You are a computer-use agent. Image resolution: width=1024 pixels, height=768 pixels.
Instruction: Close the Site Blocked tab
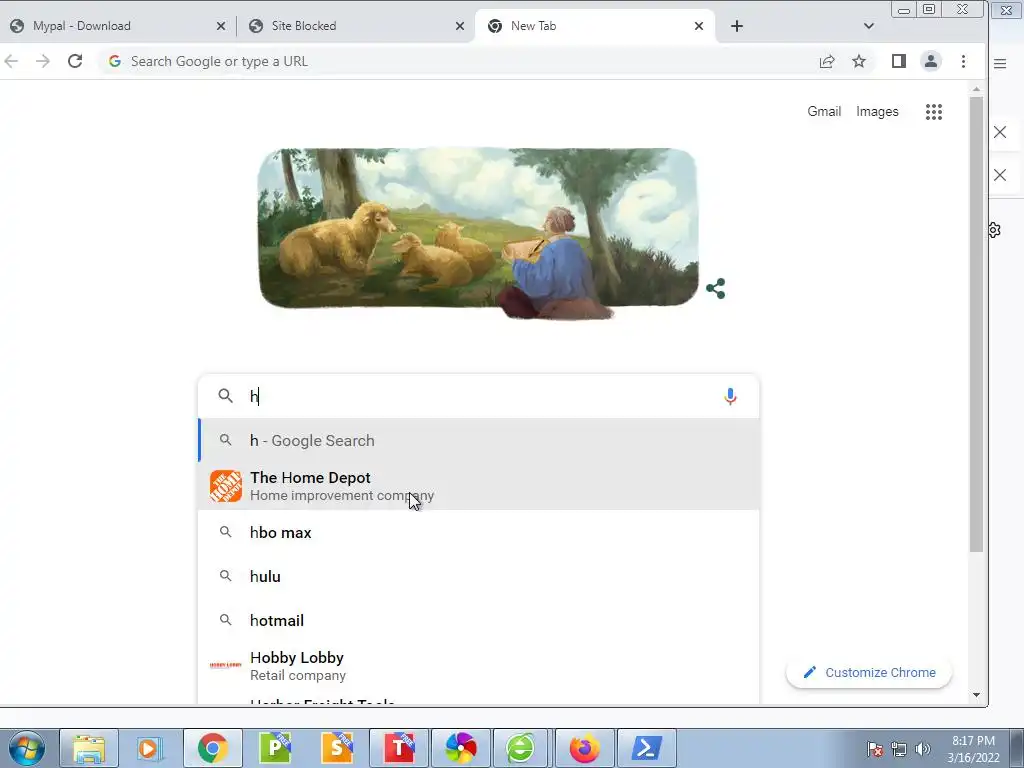pyautogui.click(x=460, y=26)
